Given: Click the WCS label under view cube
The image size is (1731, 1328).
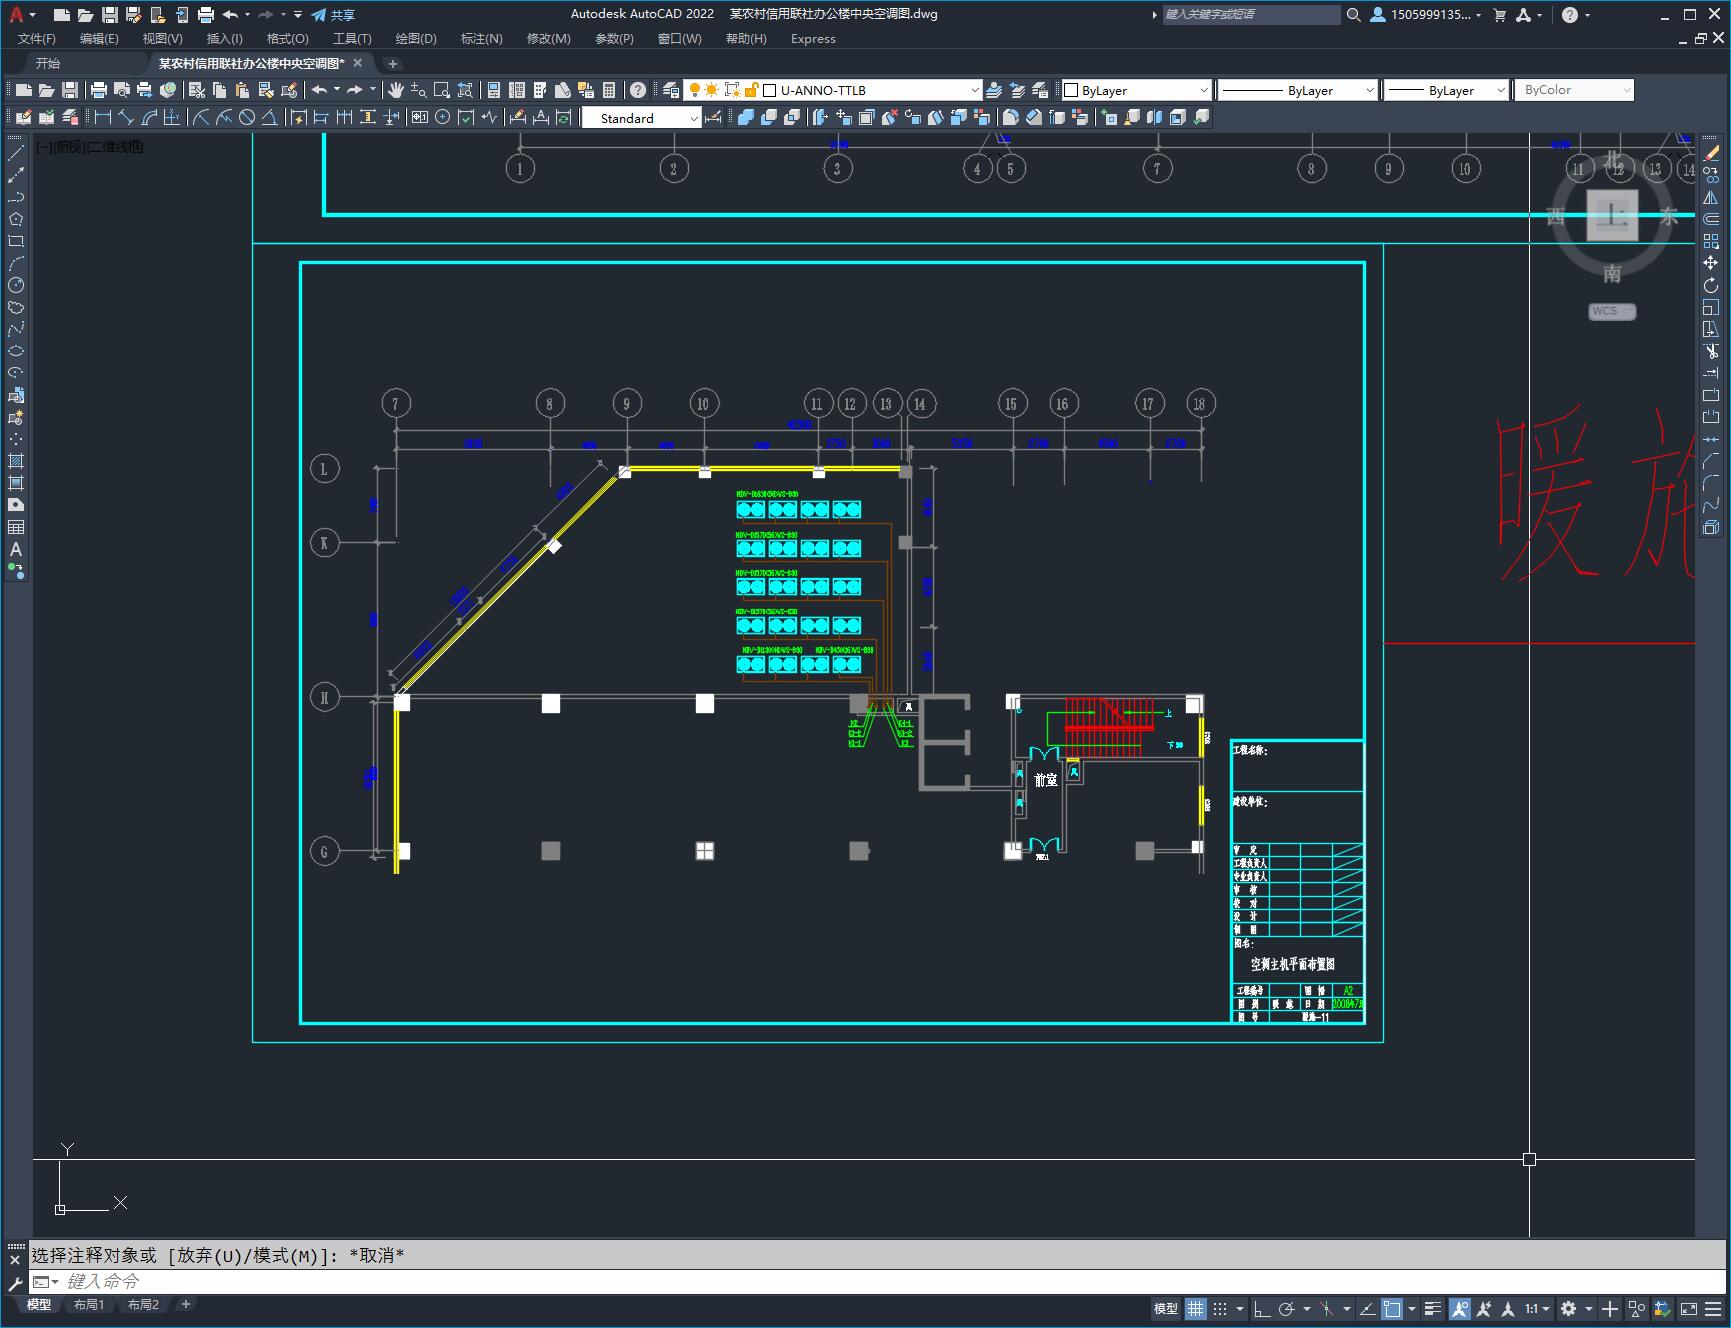Looking at the screenshot, I should coord(1611,311).
